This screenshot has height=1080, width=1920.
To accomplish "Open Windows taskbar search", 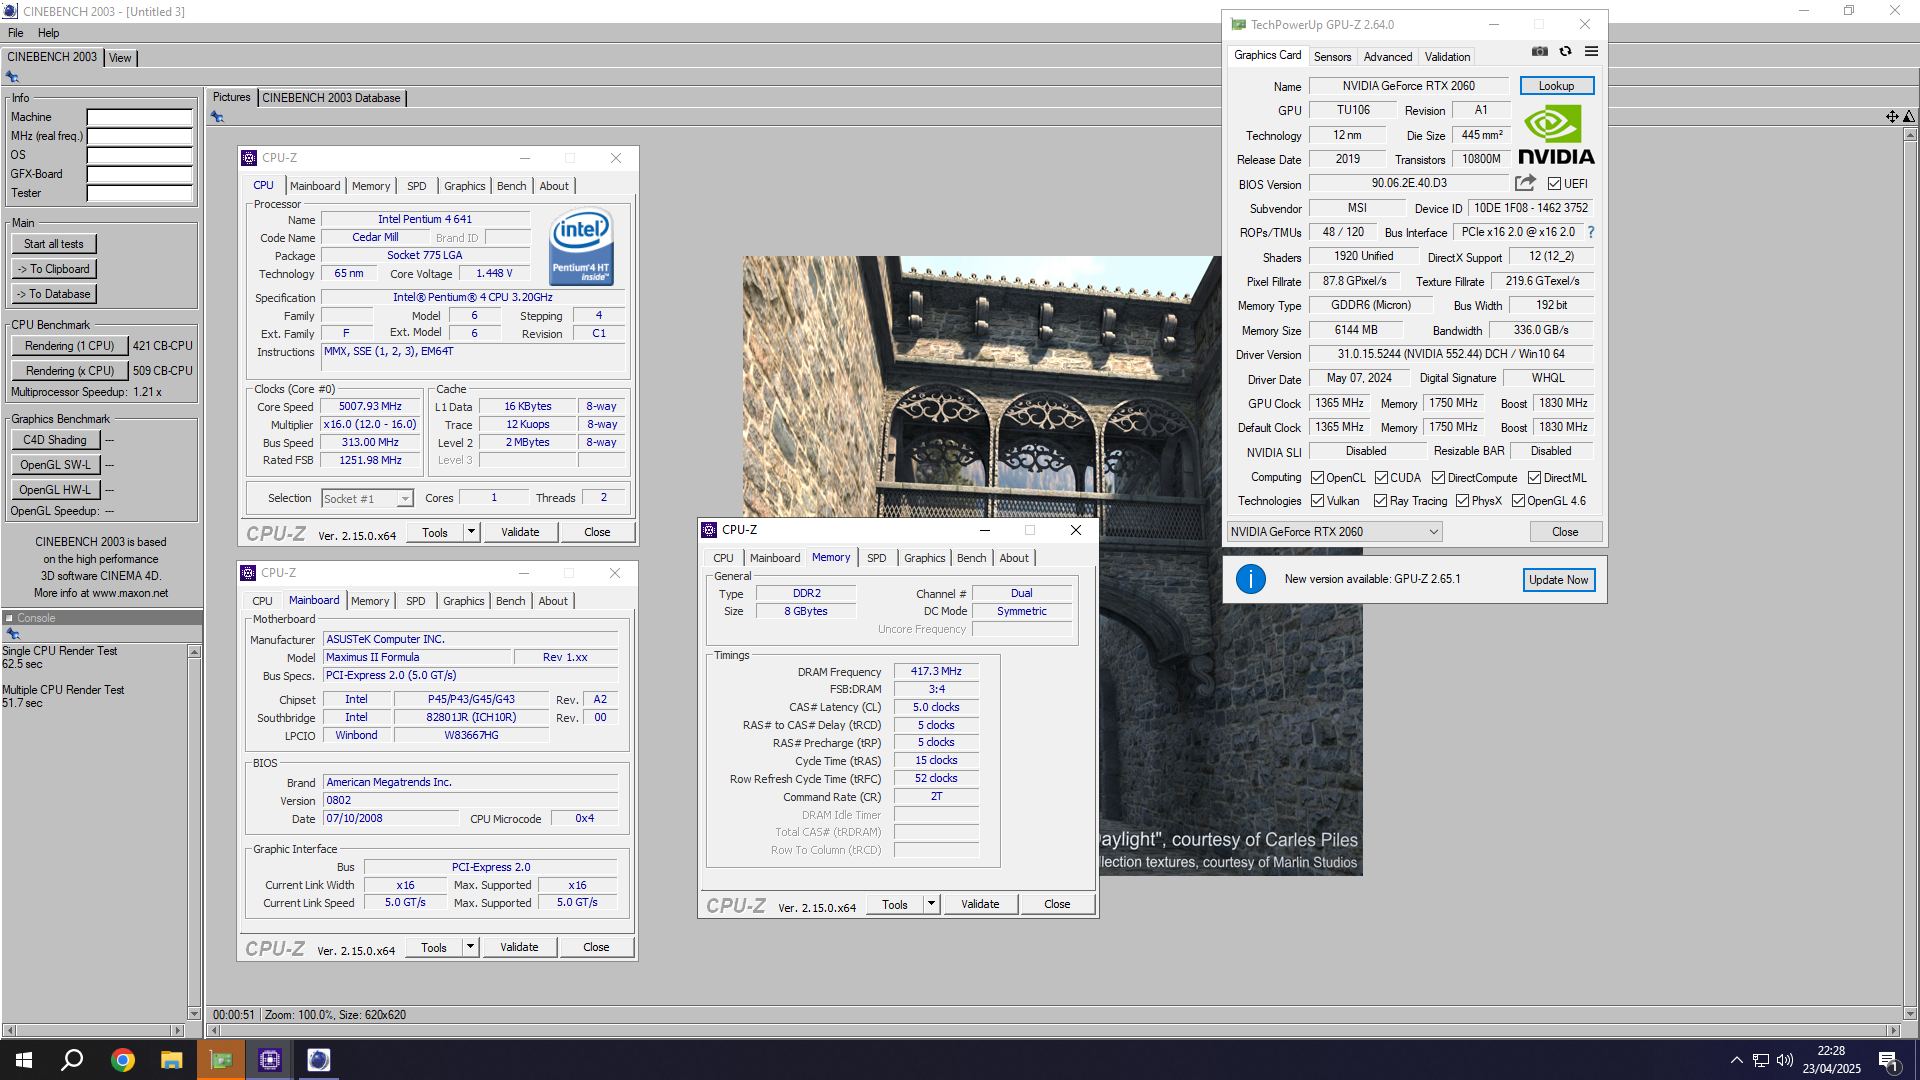I will click(72, 1060).
